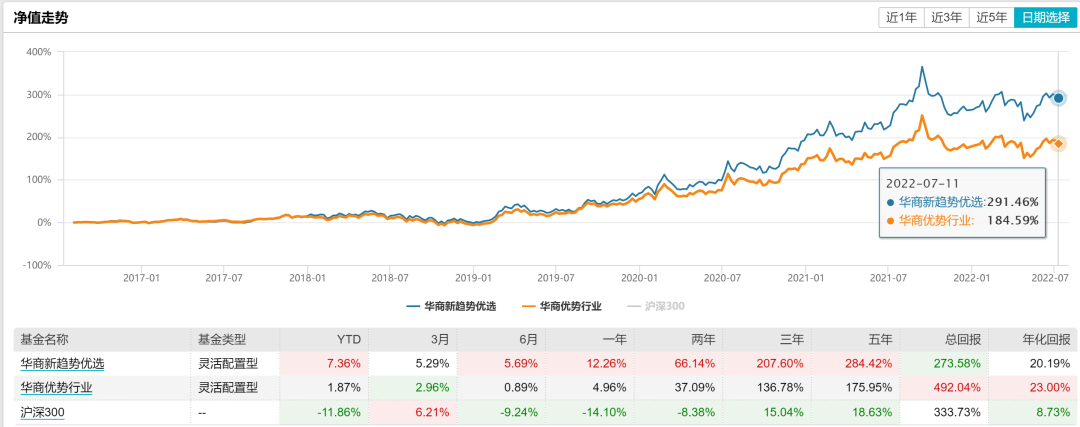
Task: Enable the 沪深300 legend series
Action: point(656,306)
